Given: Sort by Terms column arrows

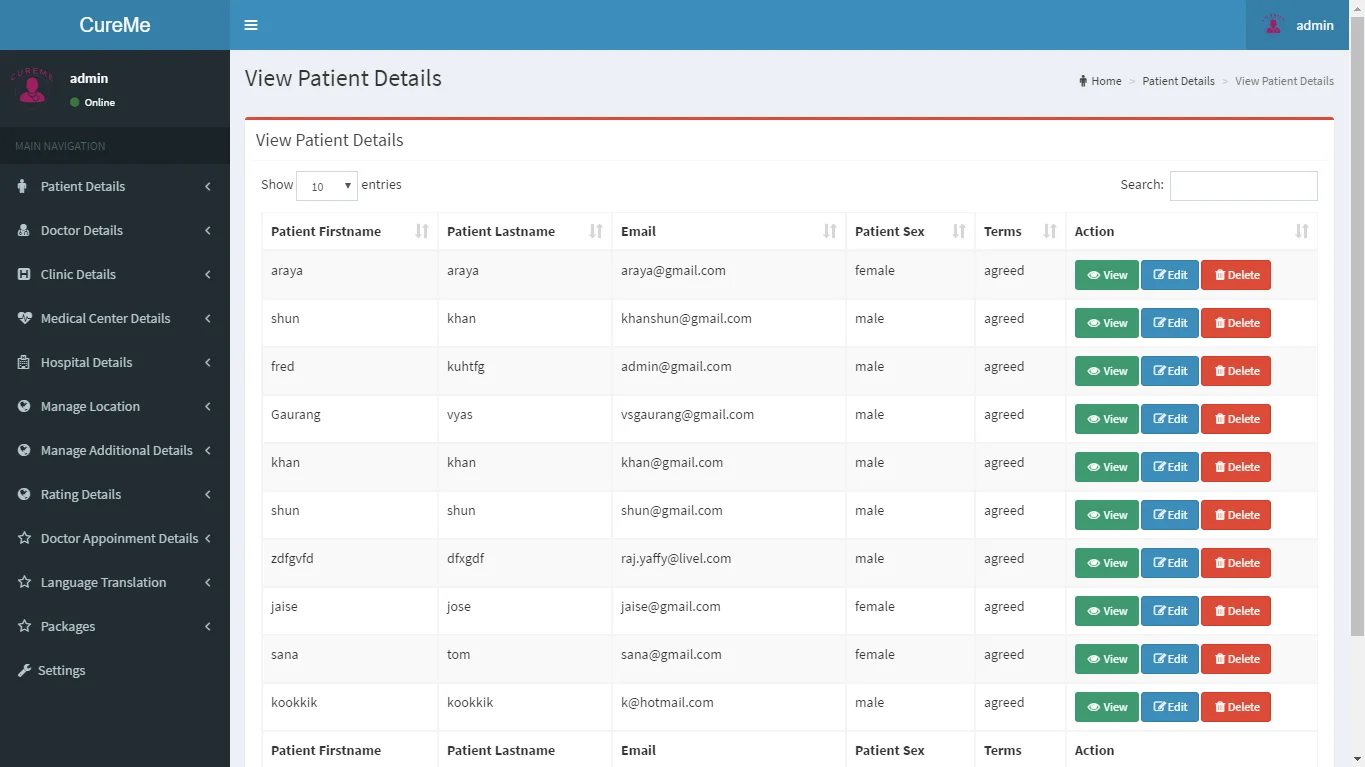Looking at the screenshot, I should [1050, 231].
